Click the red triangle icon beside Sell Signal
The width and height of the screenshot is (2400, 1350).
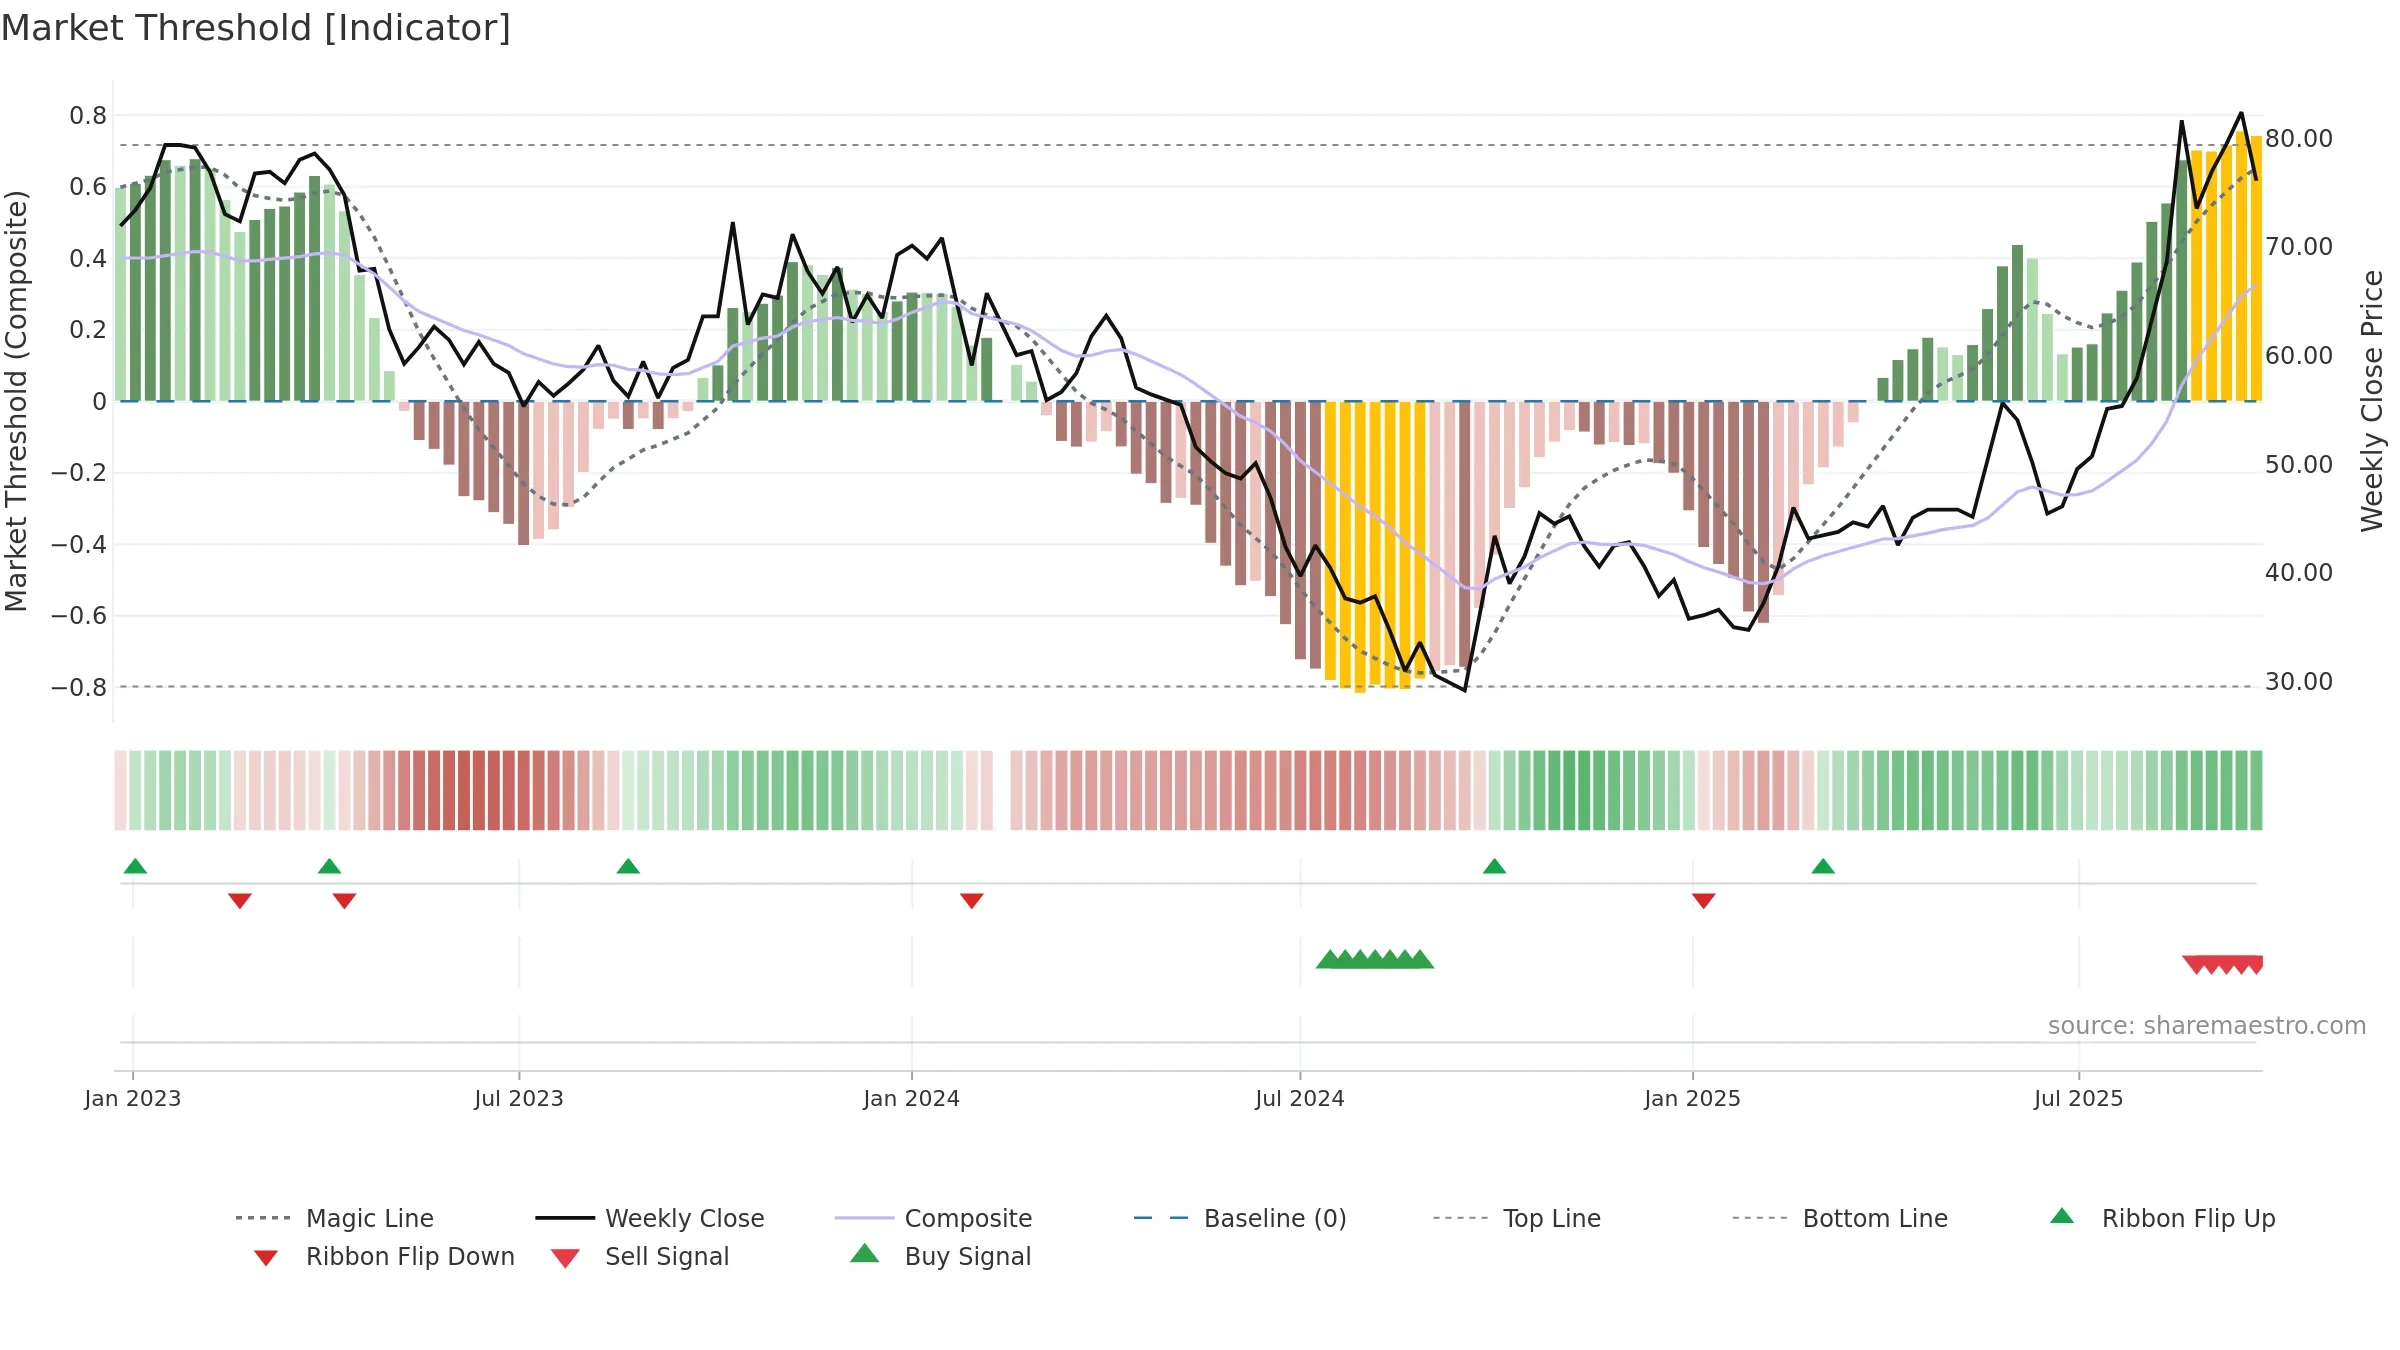point(565,1258)
